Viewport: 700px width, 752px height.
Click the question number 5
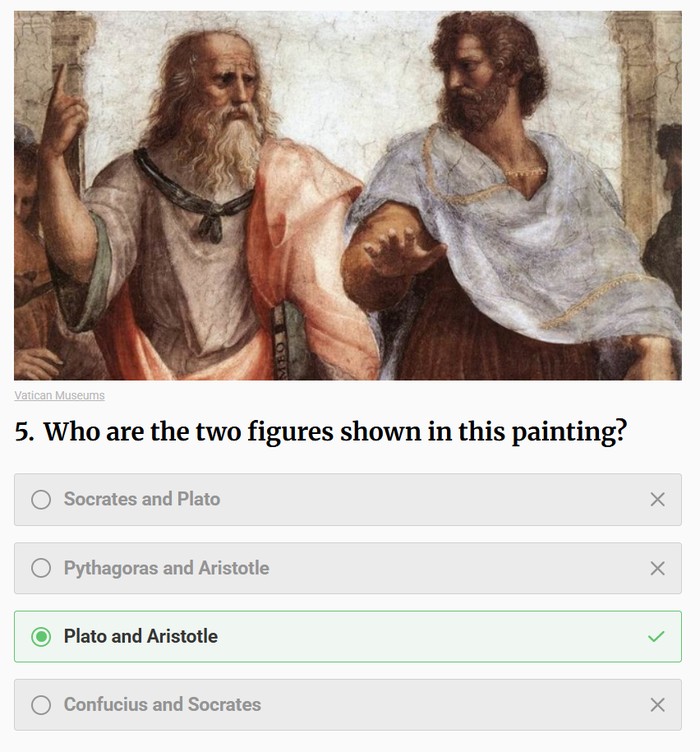(x=24, y=432)
